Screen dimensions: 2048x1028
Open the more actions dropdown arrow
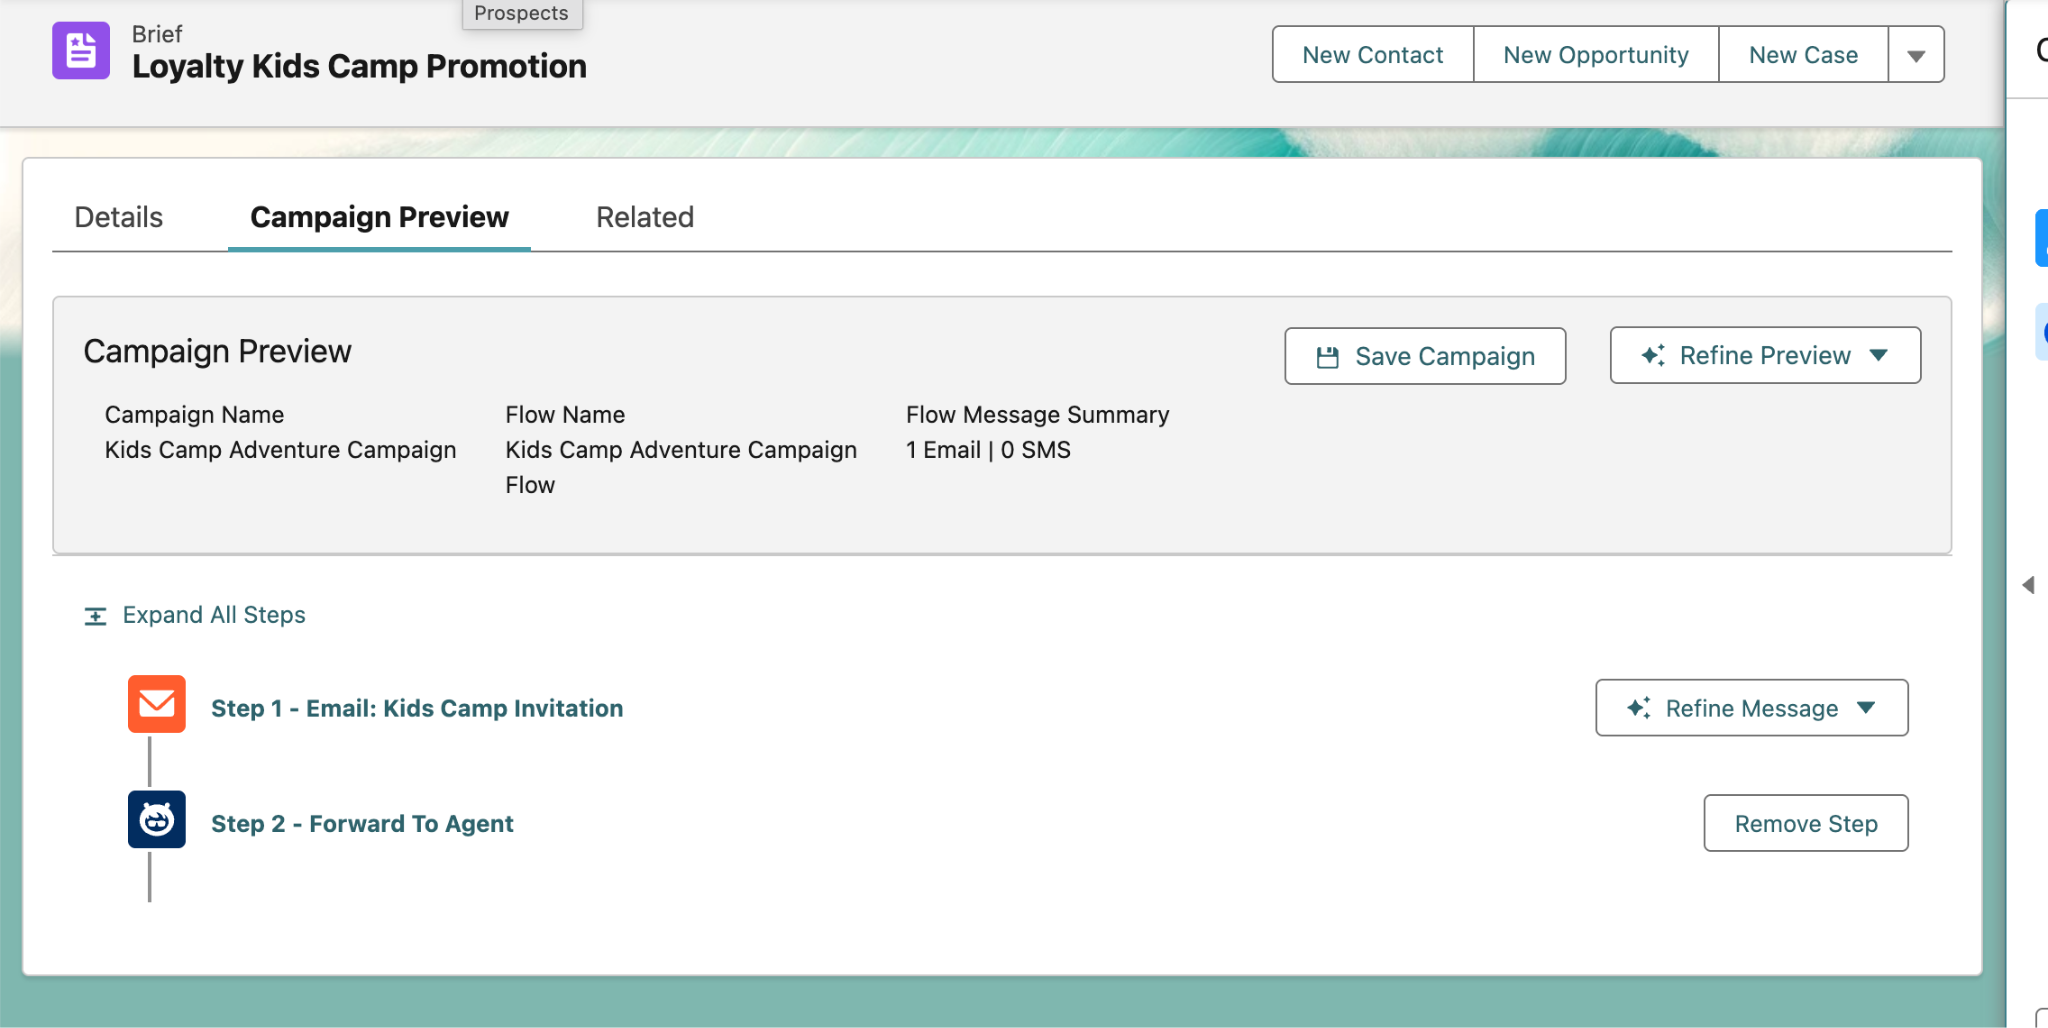coord(1916,55)
